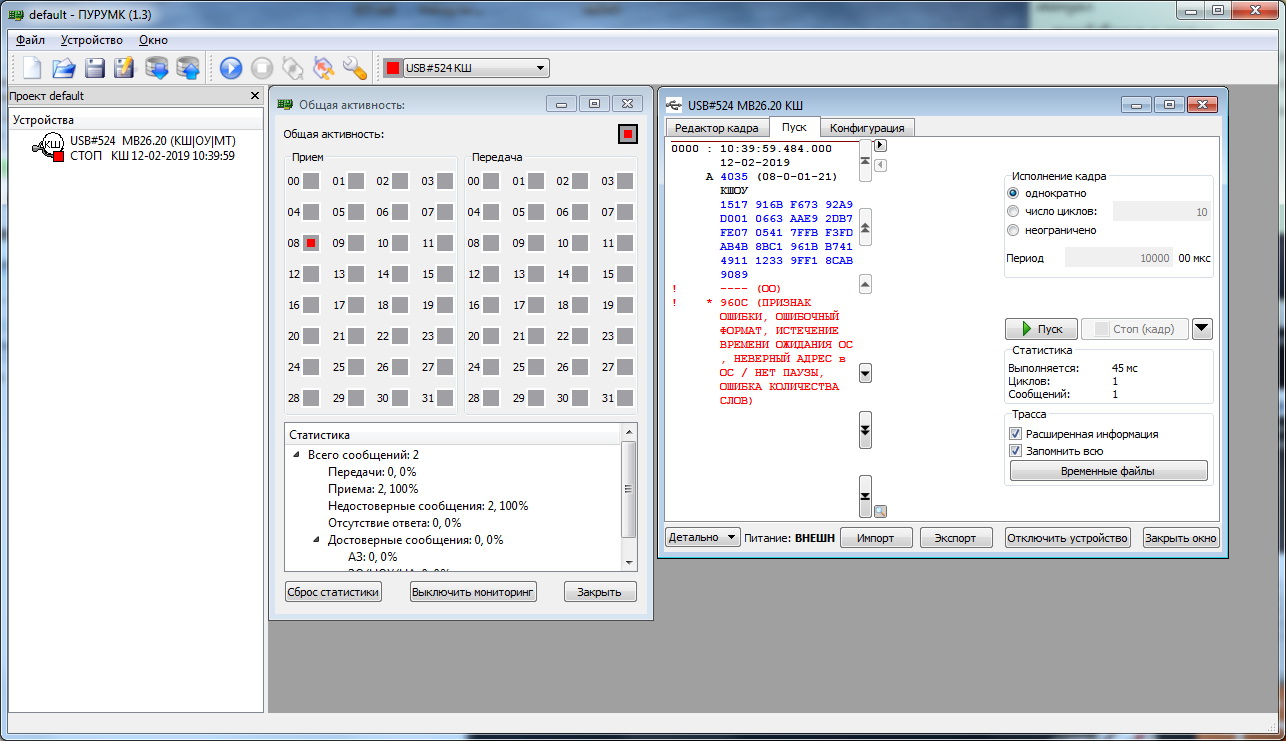
Task: Click the new project blank page icon
Action: [32, 68]
